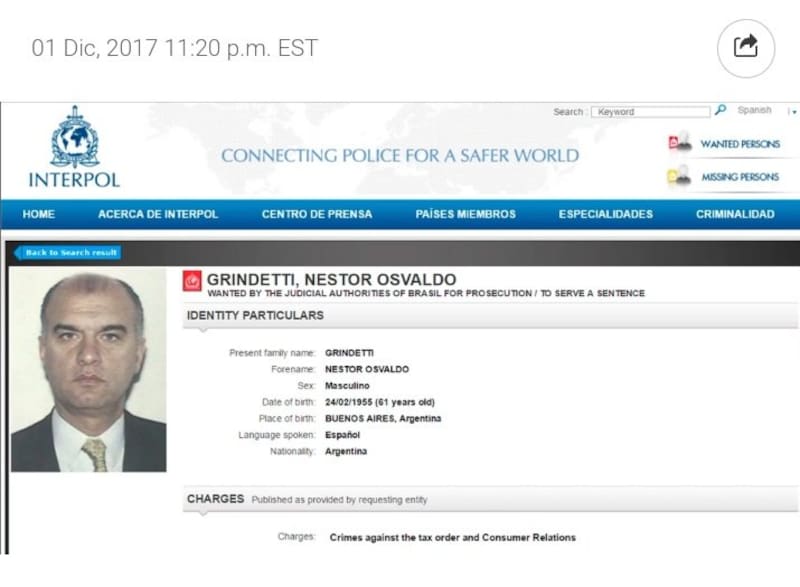The image size is (800, 587).
Task: Select the Especialidades menu
Action: (606, 214)
